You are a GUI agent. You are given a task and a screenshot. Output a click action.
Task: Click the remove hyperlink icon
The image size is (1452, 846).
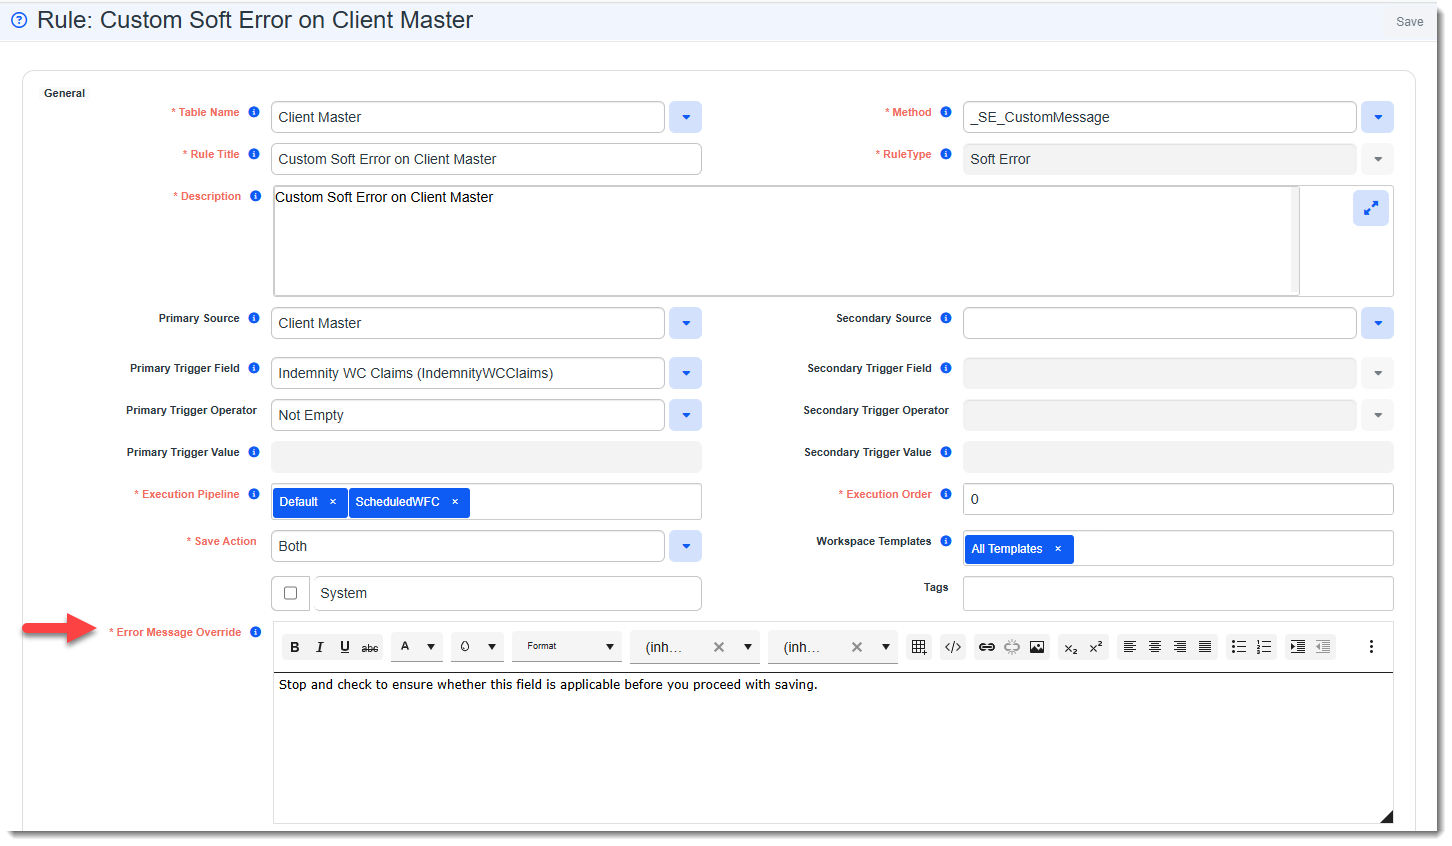[x=1012, y=647]
